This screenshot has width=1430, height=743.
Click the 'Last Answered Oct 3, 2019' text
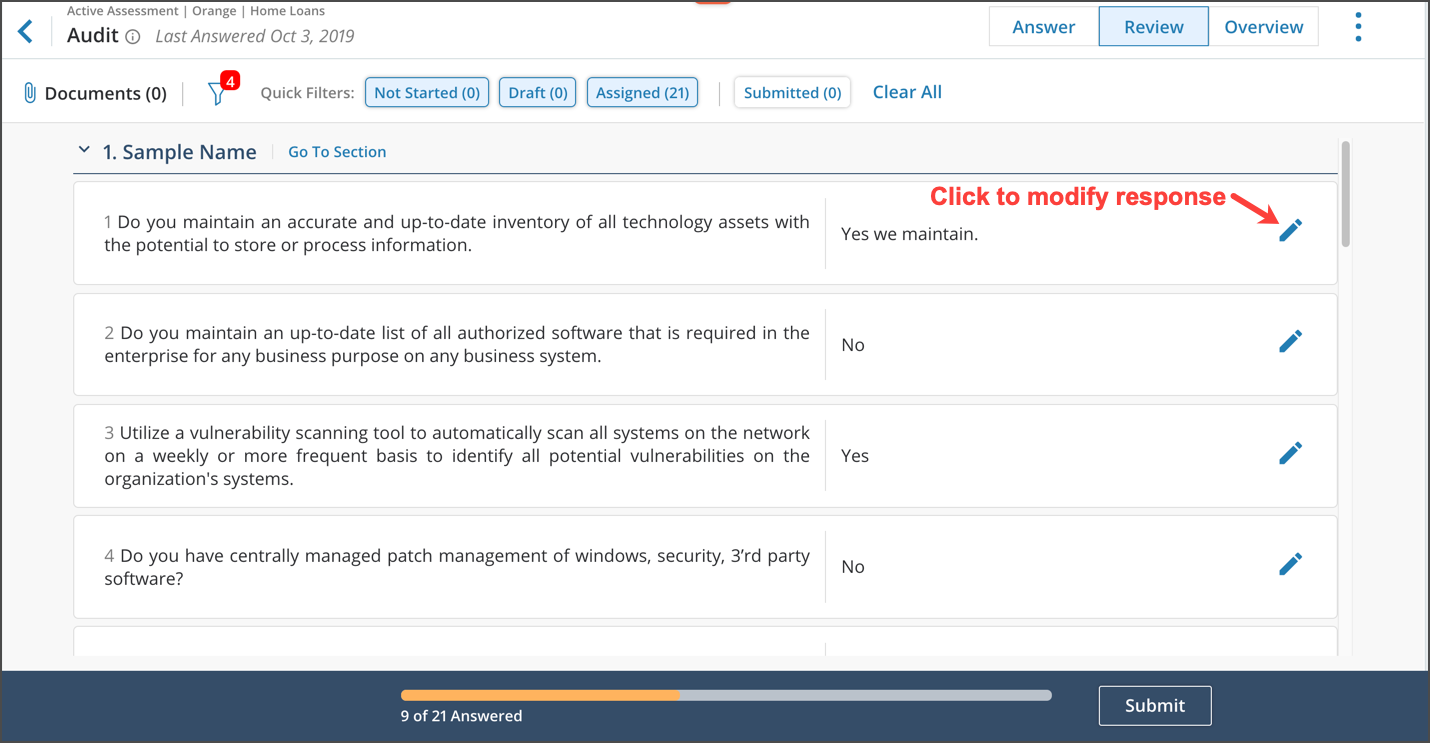coord(255,36)
